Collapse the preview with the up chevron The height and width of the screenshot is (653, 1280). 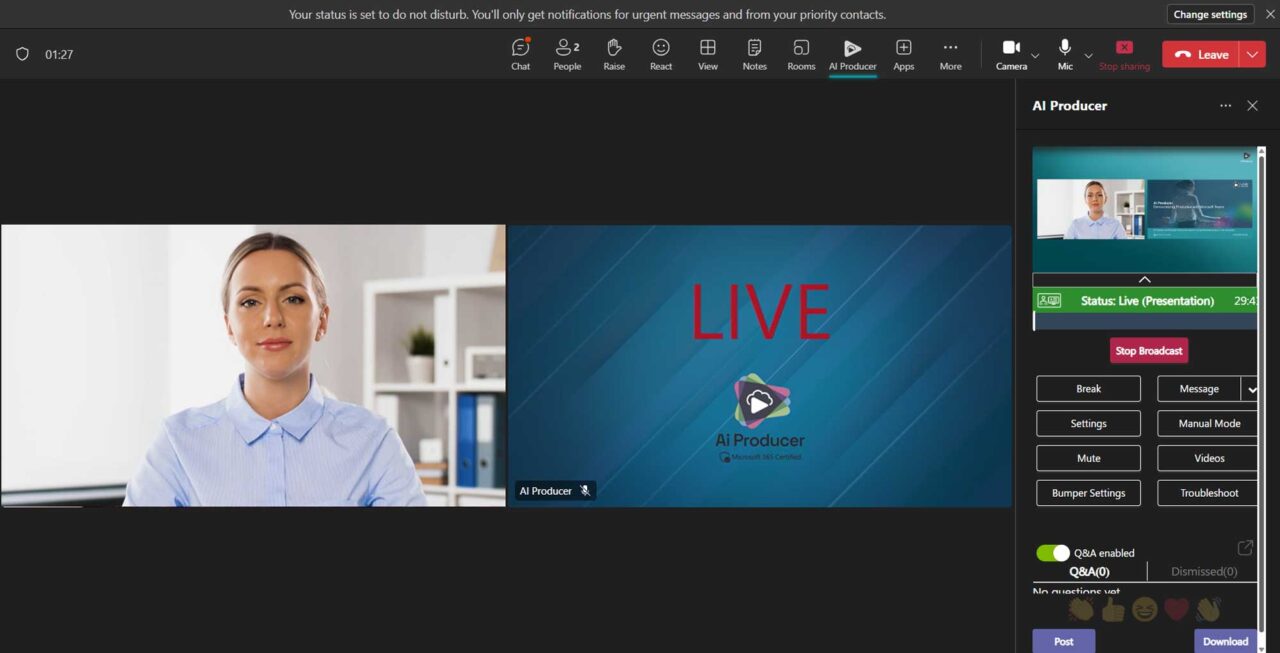point(1145,280)
